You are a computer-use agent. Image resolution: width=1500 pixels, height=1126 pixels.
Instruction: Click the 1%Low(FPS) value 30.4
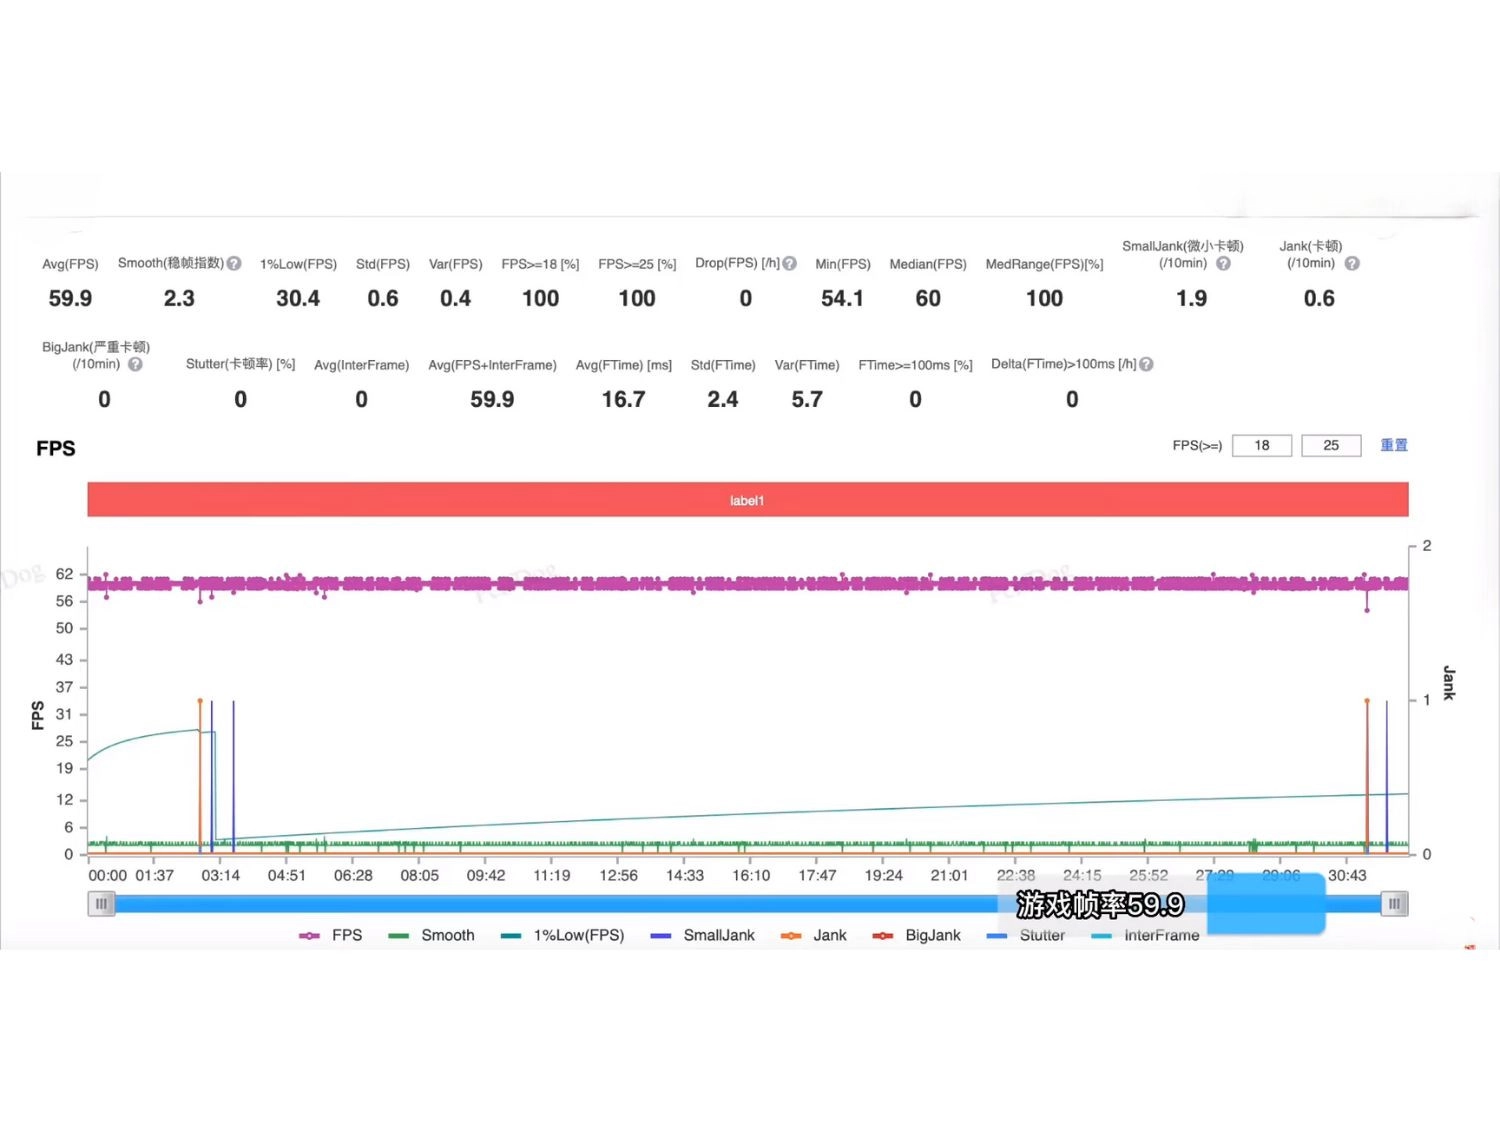[x=298, y=299]
